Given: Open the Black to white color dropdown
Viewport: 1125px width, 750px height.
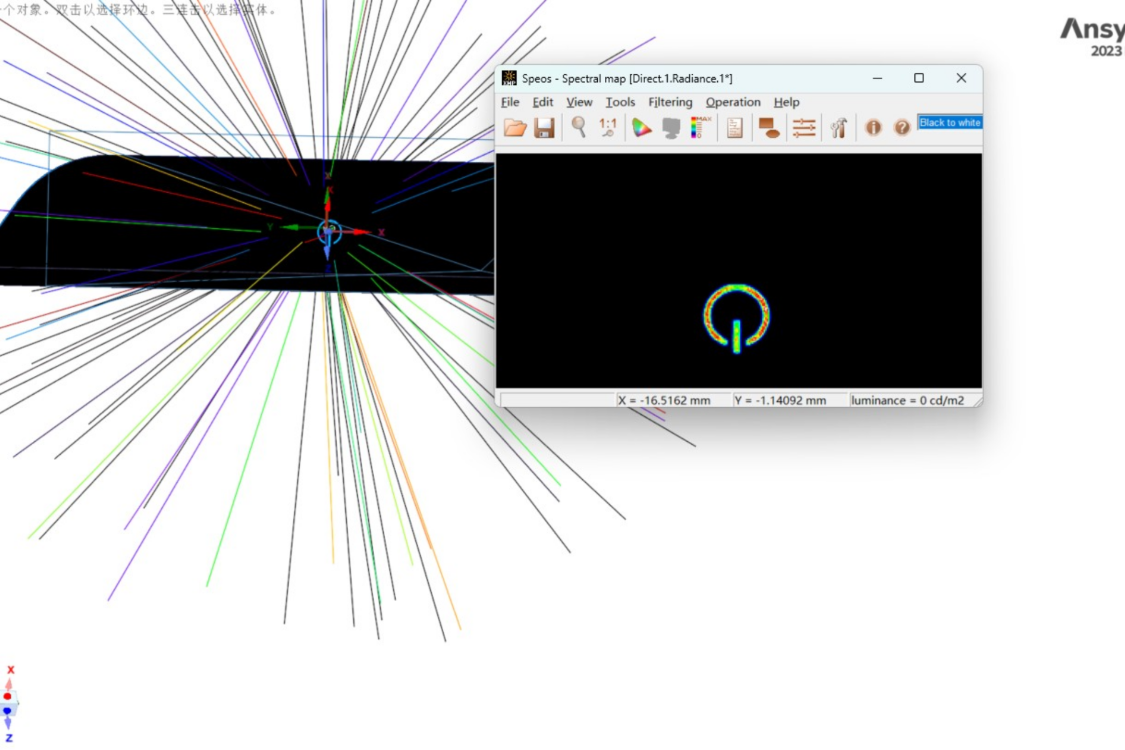Looking at the screenshot, I should point(950,122).
